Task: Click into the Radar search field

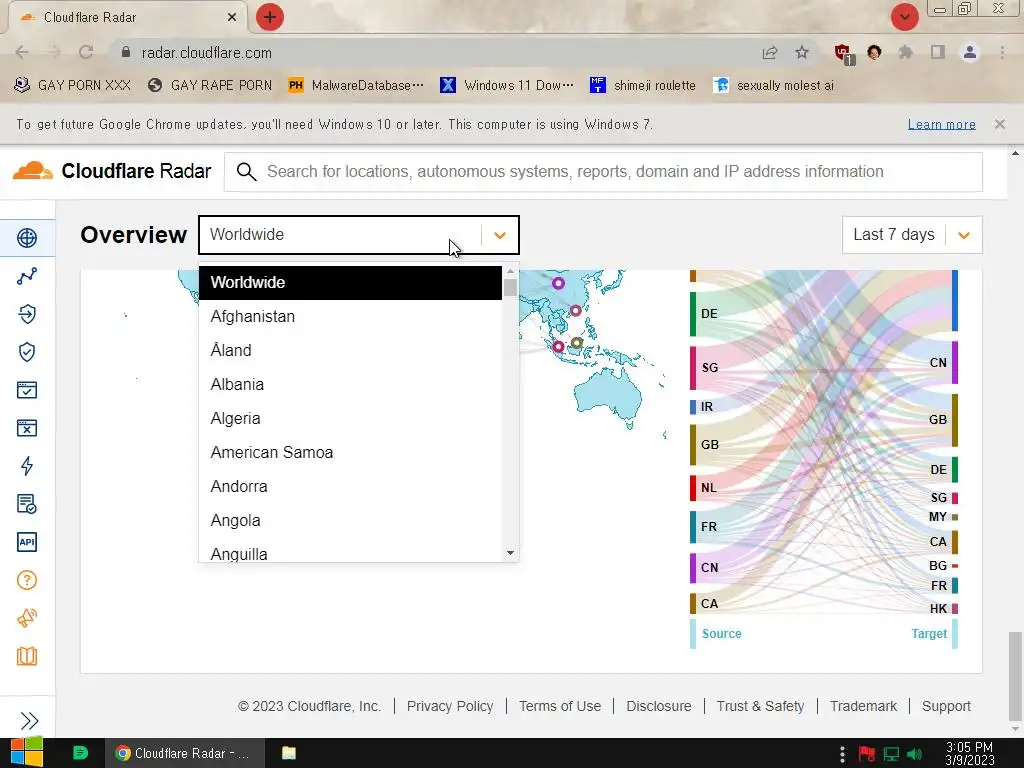Action: [x=603, y=172]
